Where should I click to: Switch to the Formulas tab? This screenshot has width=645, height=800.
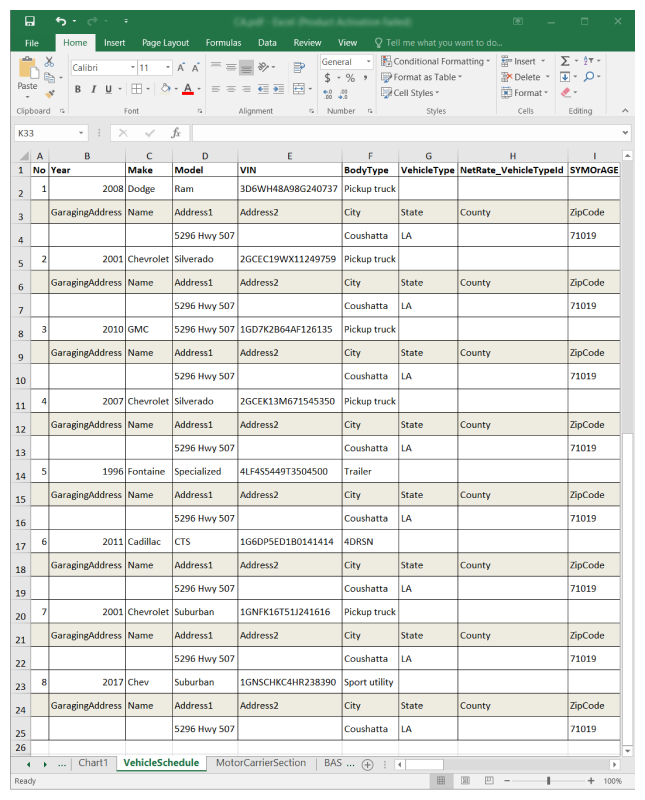pyautogui.click(x=224, y=43)
